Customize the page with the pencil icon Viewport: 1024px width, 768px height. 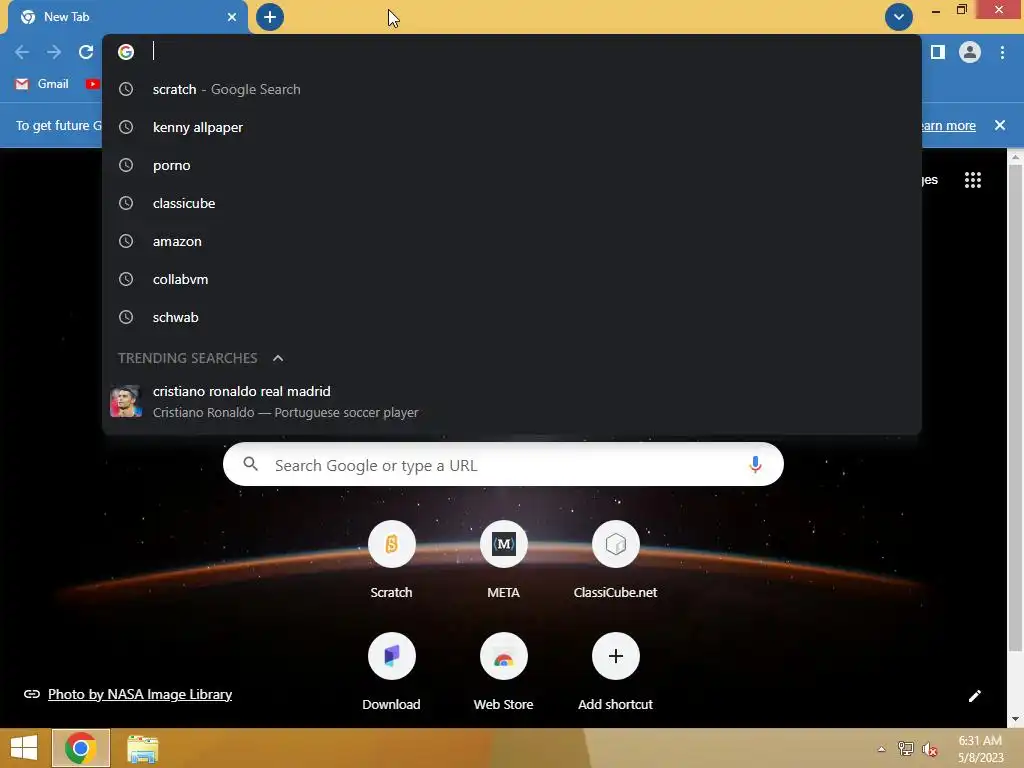coord(974,696)
